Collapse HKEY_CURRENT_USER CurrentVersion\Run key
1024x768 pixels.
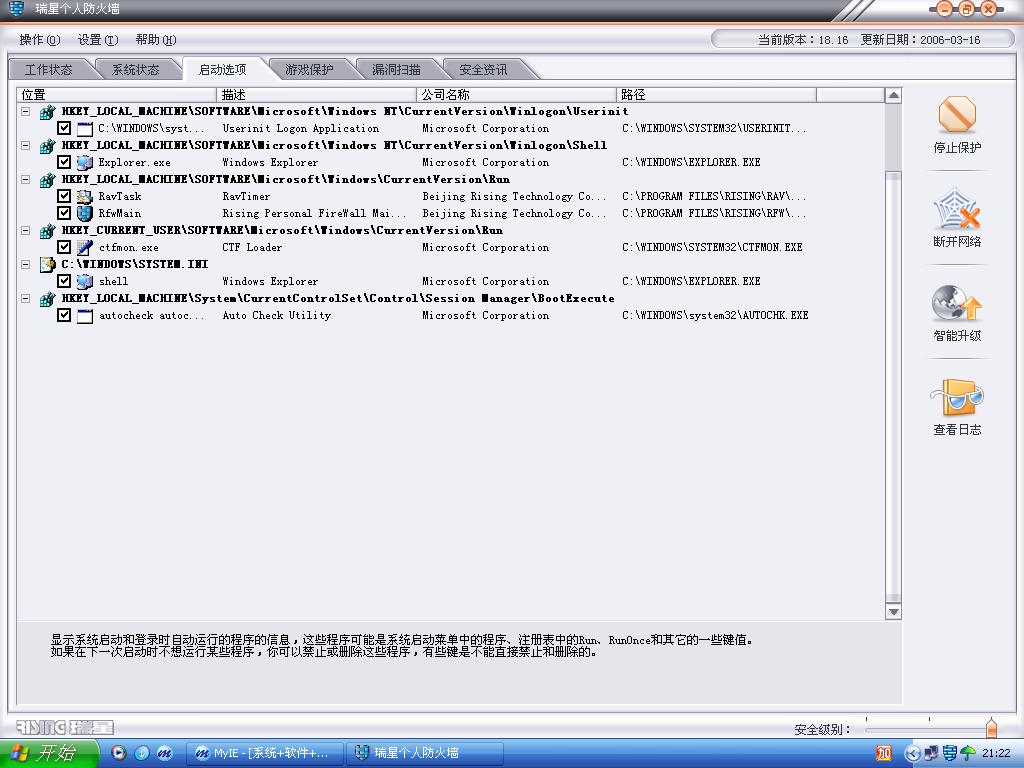(25, 231)
